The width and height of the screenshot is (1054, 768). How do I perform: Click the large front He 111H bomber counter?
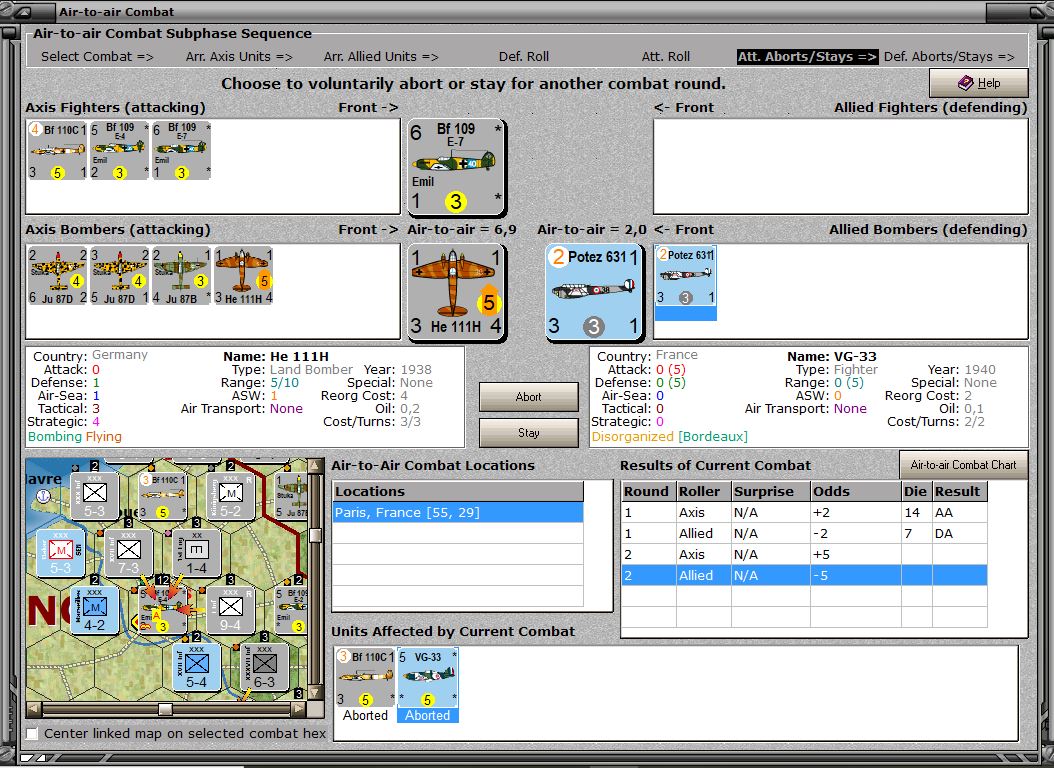(x=456, y=292)
